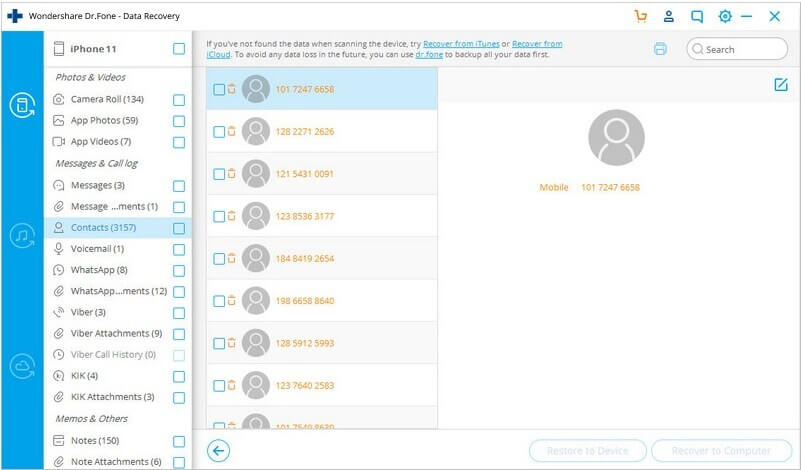Select the iTunes music recovery sidebar icon
The width and height of the screenshot is (801, 470).
click(x=22, y=236)
